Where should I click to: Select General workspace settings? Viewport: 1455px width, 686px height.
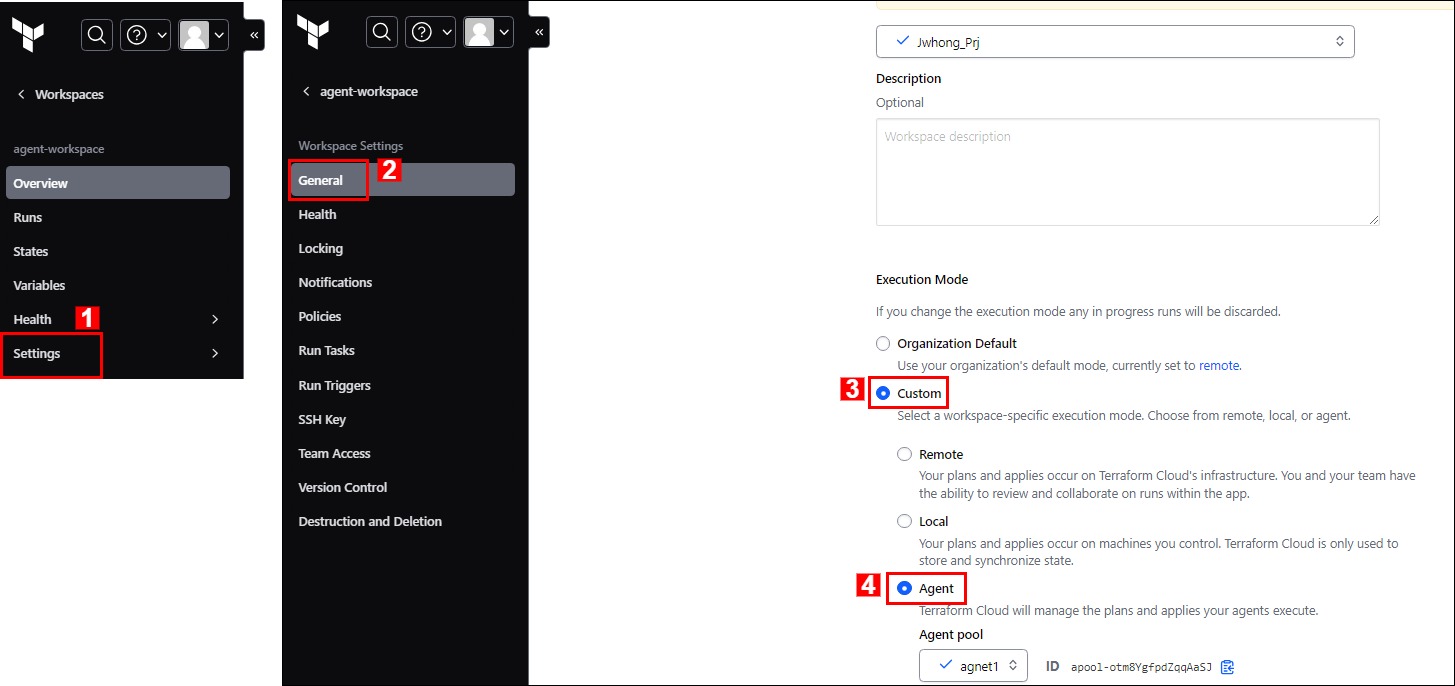coord(403,180)
